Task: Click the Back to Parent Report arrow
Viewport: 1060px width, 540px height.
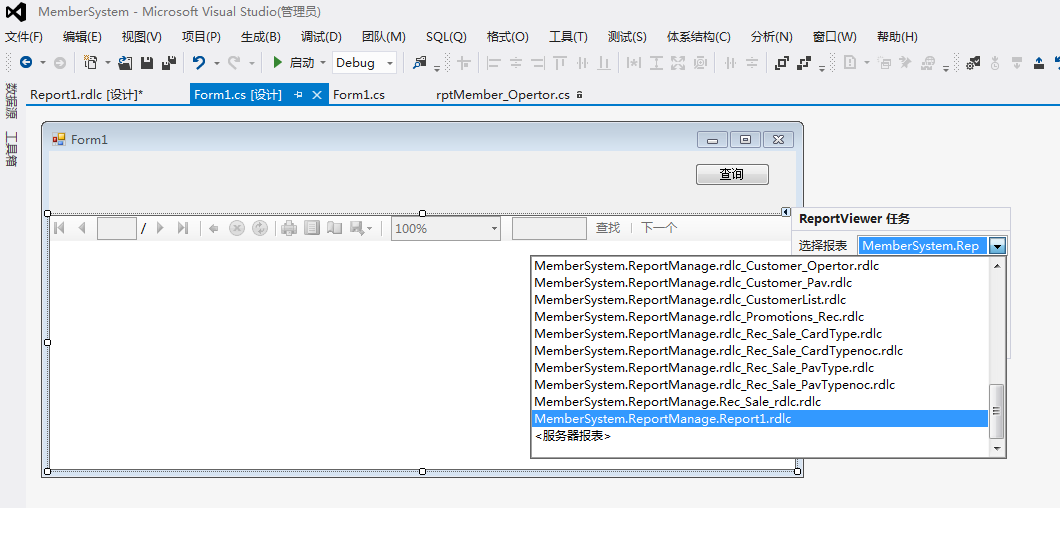Action: click(214, 228)
